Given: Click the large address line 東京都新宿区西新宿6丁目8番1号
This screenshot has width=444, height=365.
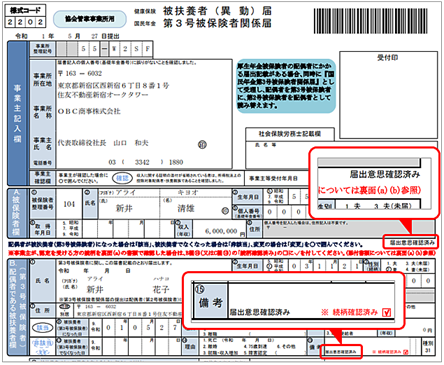Looking at the screenshot, I should pos(114,86).
